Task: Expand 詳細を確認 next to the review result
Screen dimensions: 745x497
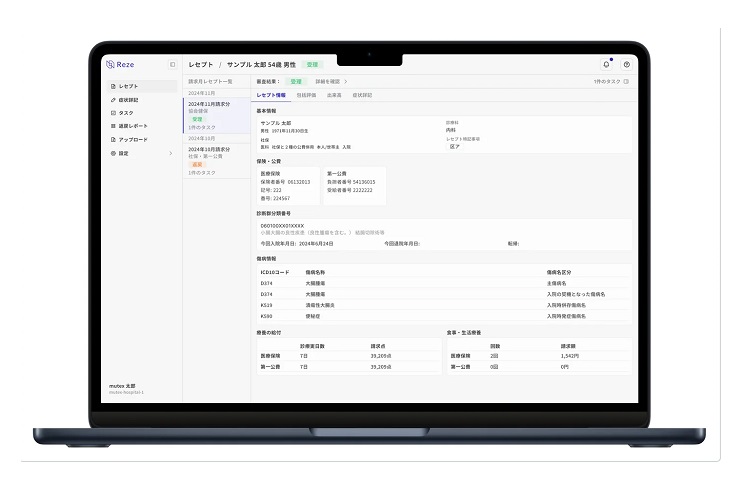Action: coord(329,81)
